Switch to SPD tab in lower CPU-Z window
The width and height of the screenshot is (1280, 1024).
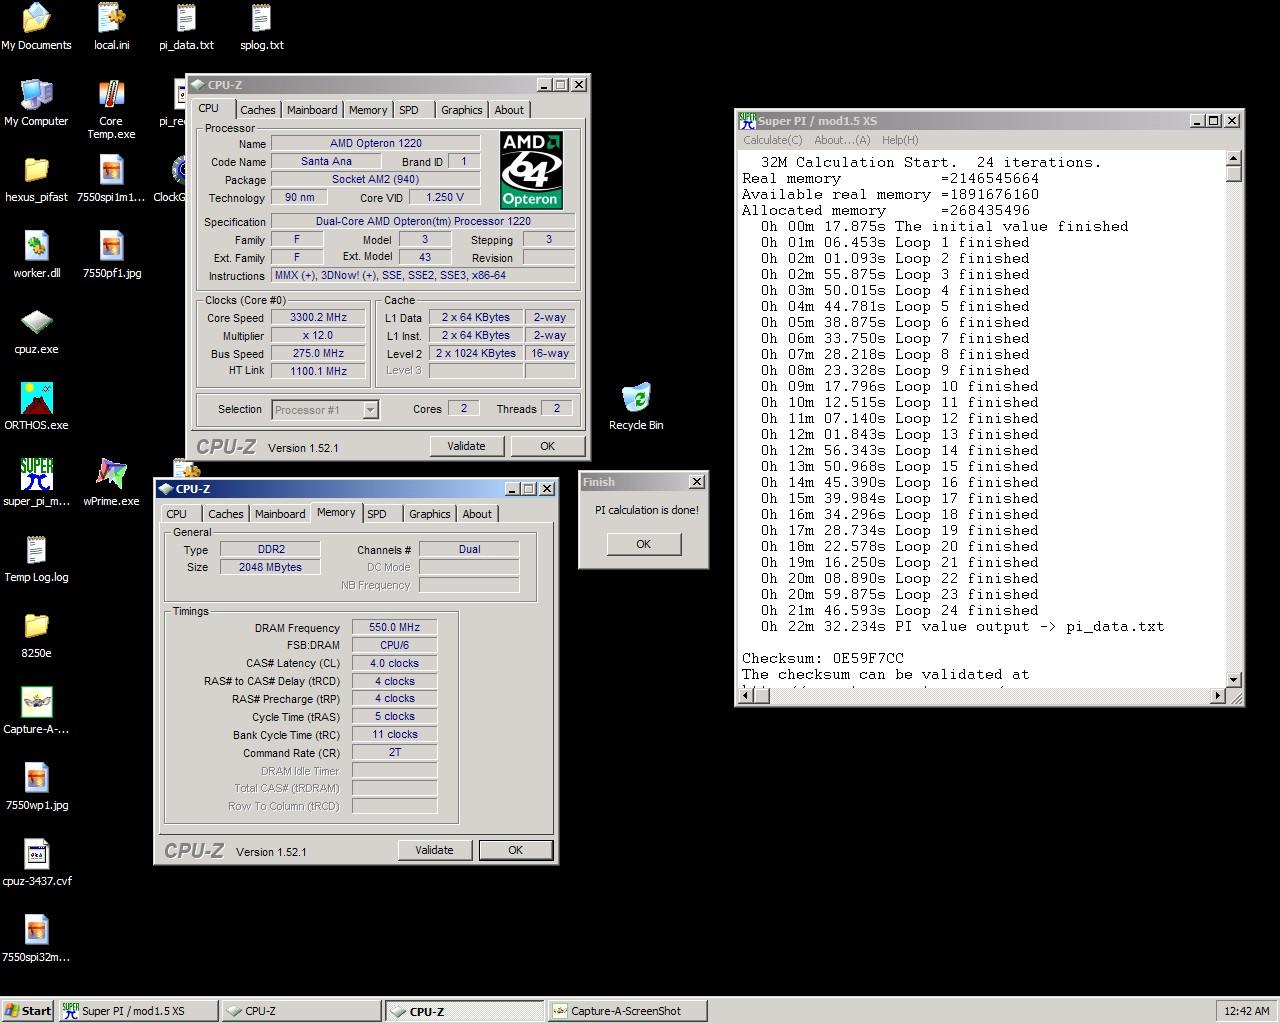pos(377,514)
